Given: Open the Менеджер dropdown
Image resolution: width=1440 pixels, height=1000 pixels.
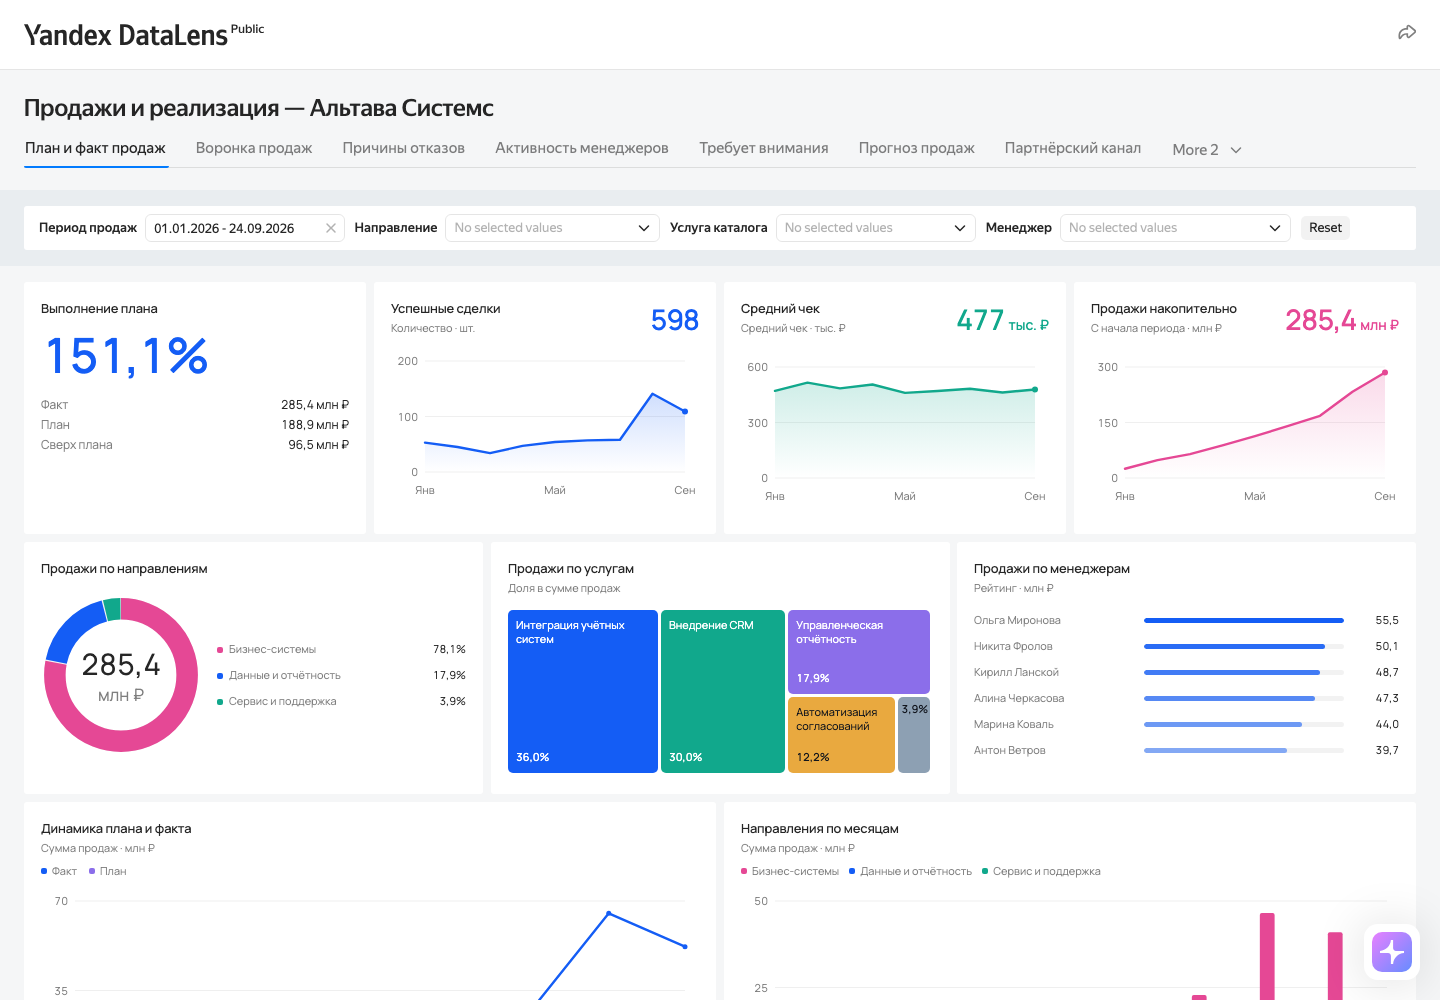Looking at the screenshot, I should click(1175, 228).
